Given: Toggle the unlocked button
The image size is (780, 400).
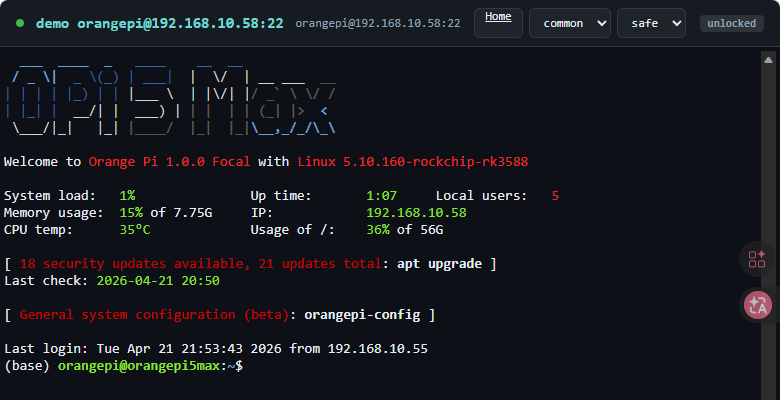Looking at the screenshot, I should [x=731, y=23].
